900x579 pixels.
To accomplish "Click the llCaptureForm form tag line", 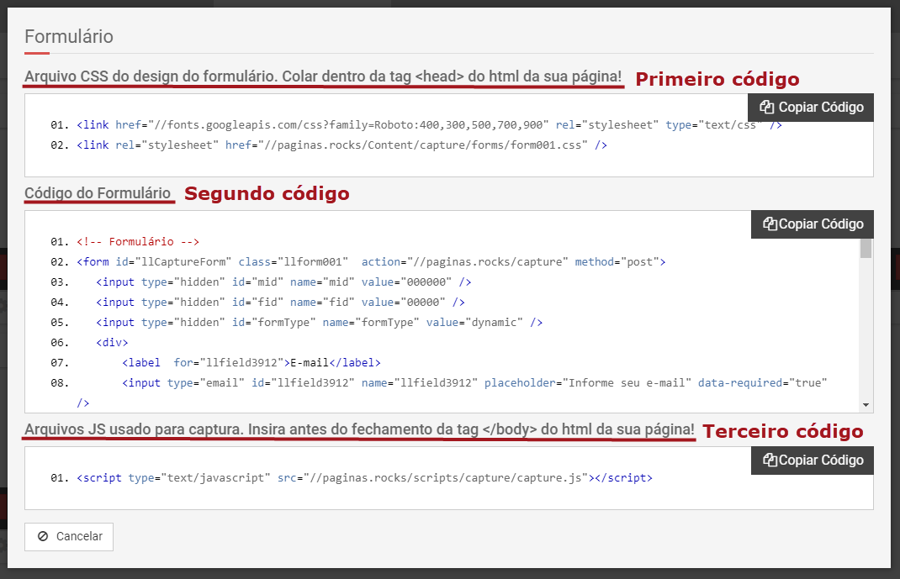I will tap(370, 262).
